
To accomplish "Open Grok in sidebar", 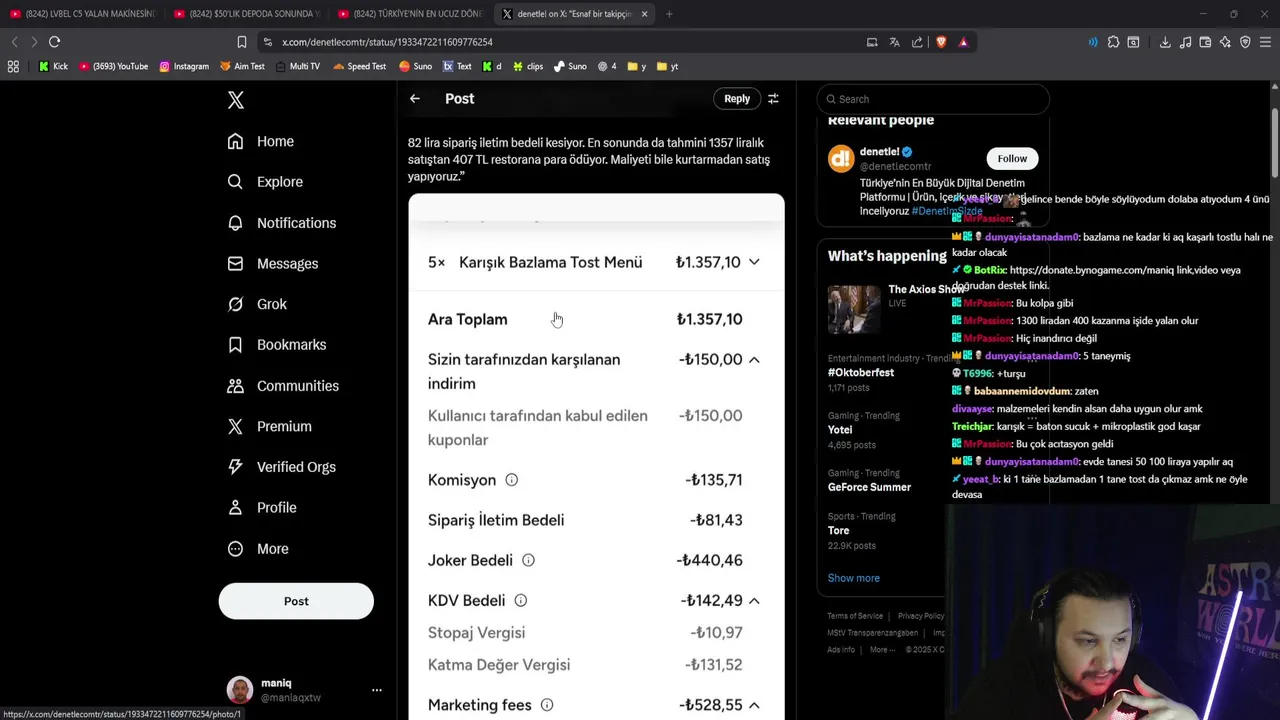I will tap(257, 304).
